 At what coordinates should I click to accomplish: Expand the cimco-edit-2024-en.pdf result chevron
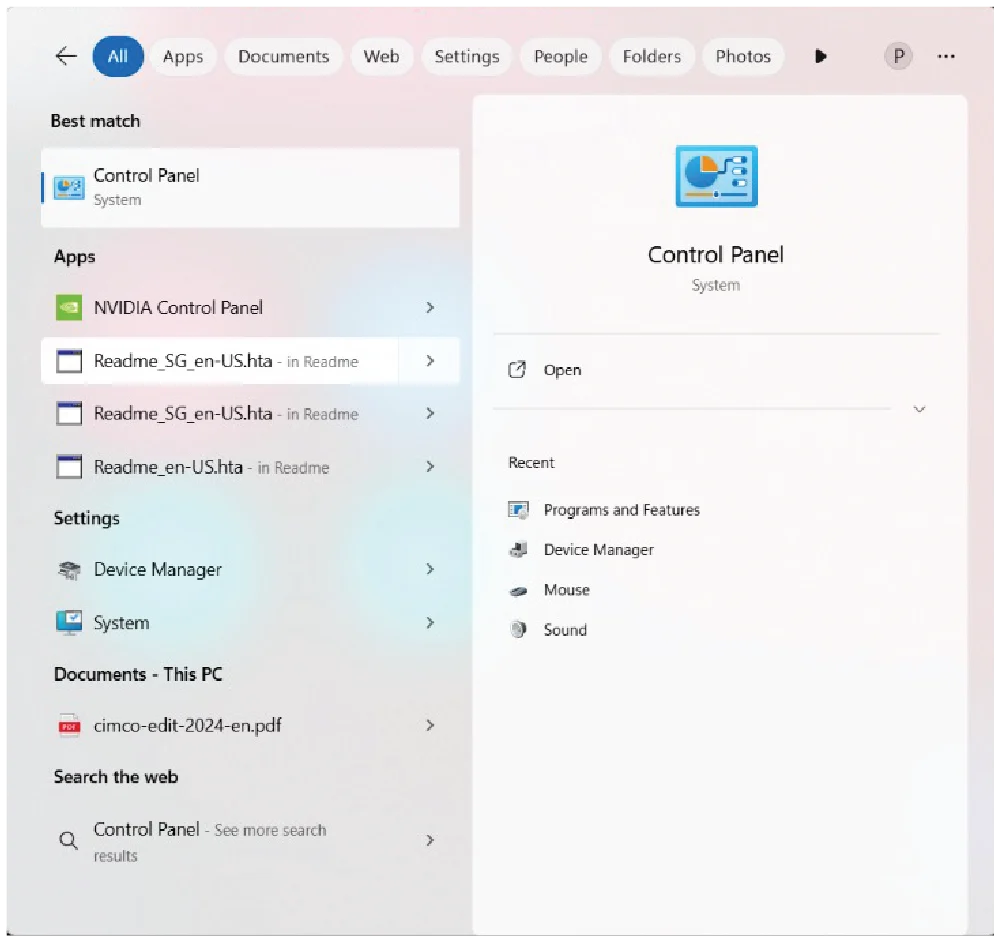(x=430, y=726)
